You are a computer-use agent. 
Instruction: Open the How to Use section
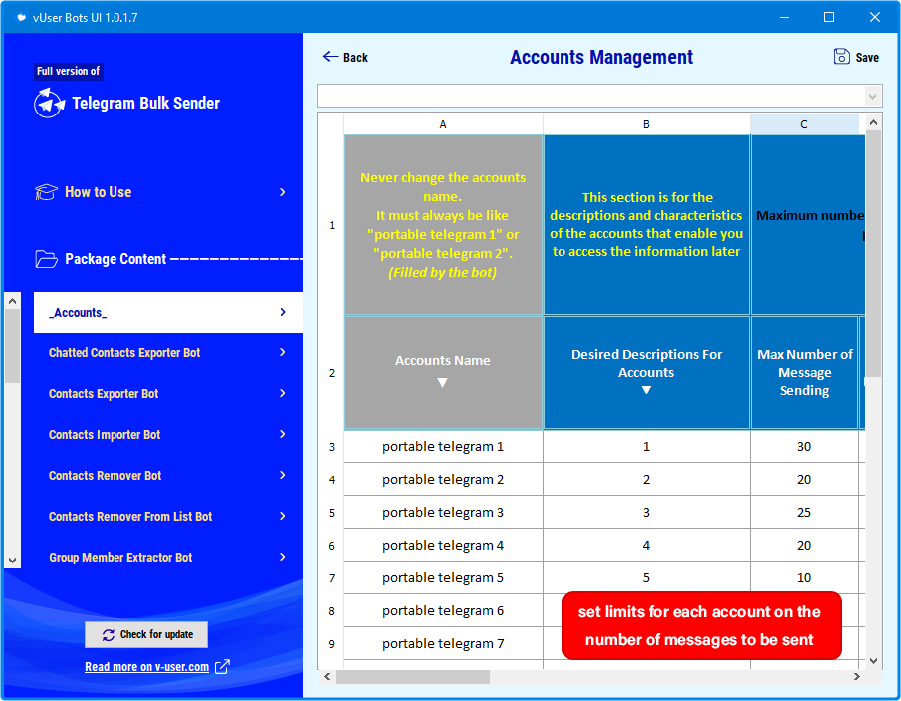tap(161, 192)
